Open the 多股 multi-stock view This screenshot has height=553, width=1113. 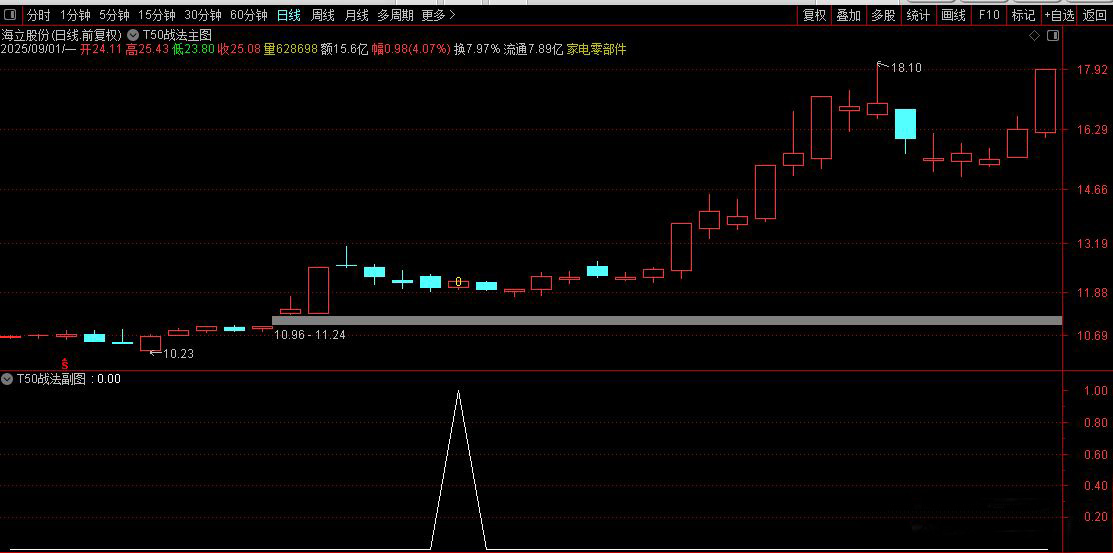coord(883,15)
